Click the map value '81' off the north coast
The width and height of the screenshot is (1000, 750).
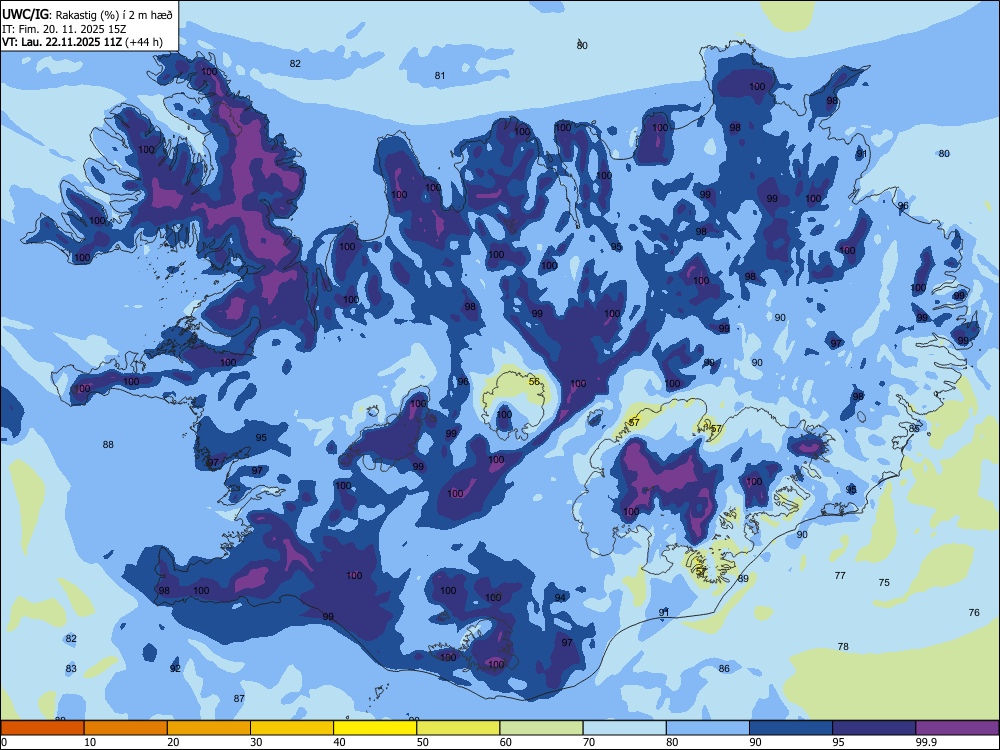440,75
